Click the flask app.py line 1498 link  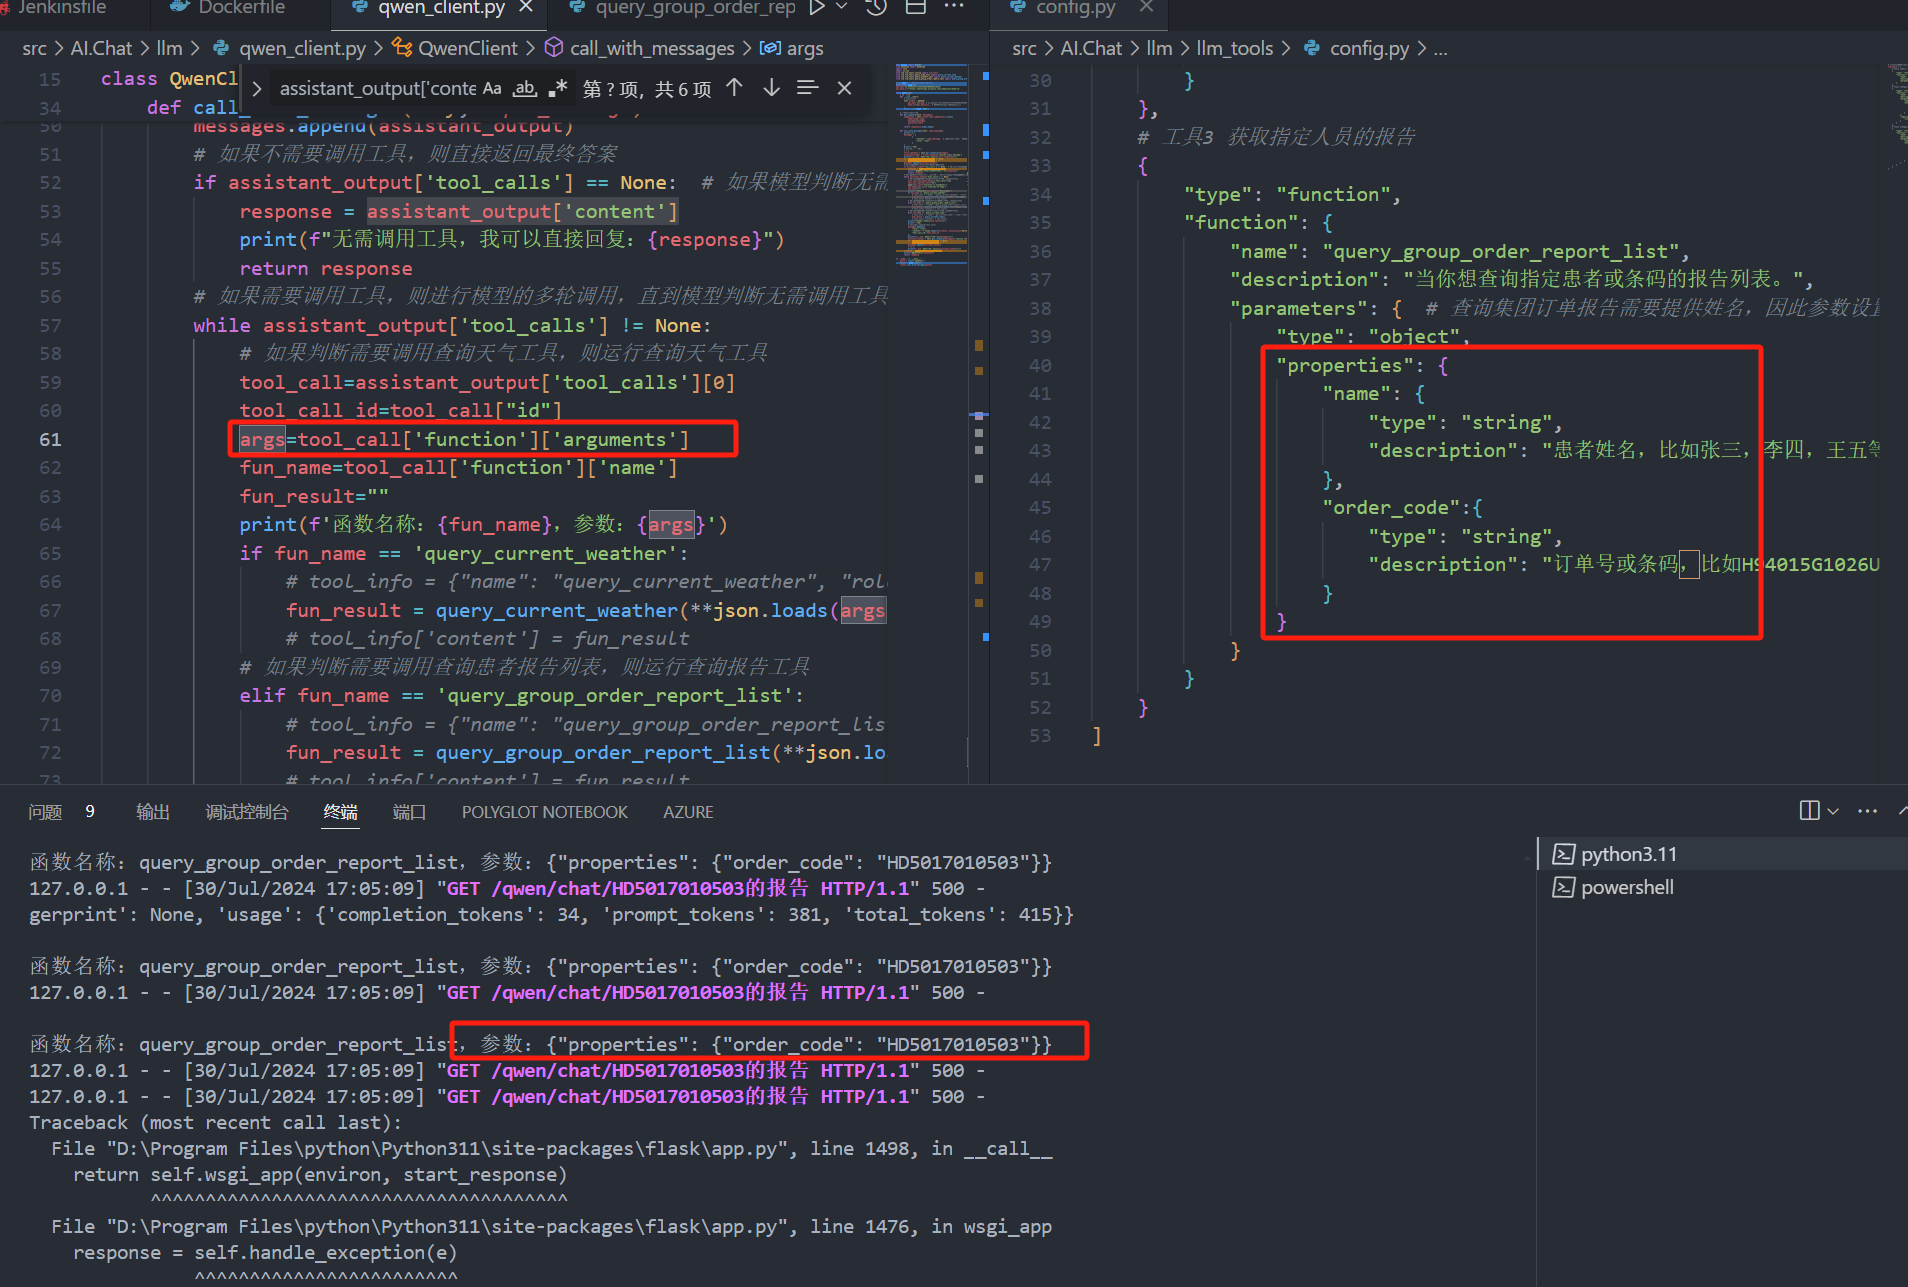point(450,1148)
